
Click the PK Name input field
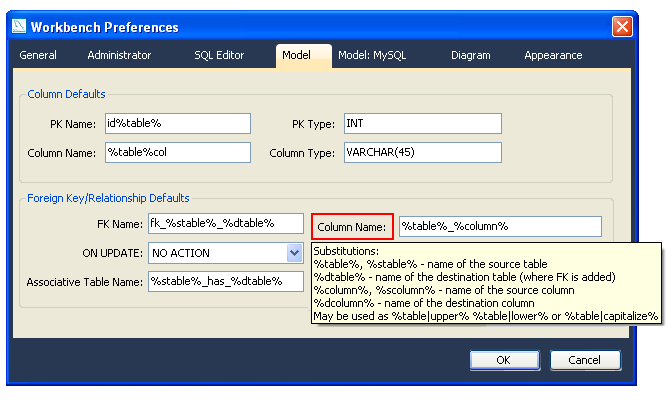tap(177, 123)
